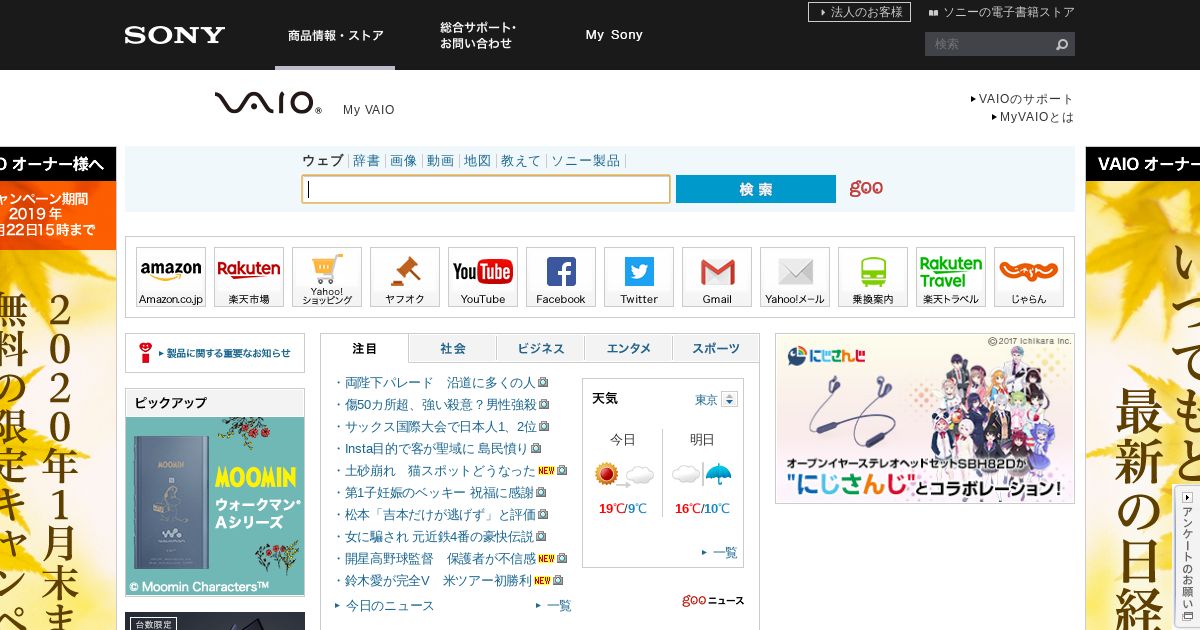Click the VAIO logo
The height and width of the screenshot is (630, 1200).
[x=267, y=103]
